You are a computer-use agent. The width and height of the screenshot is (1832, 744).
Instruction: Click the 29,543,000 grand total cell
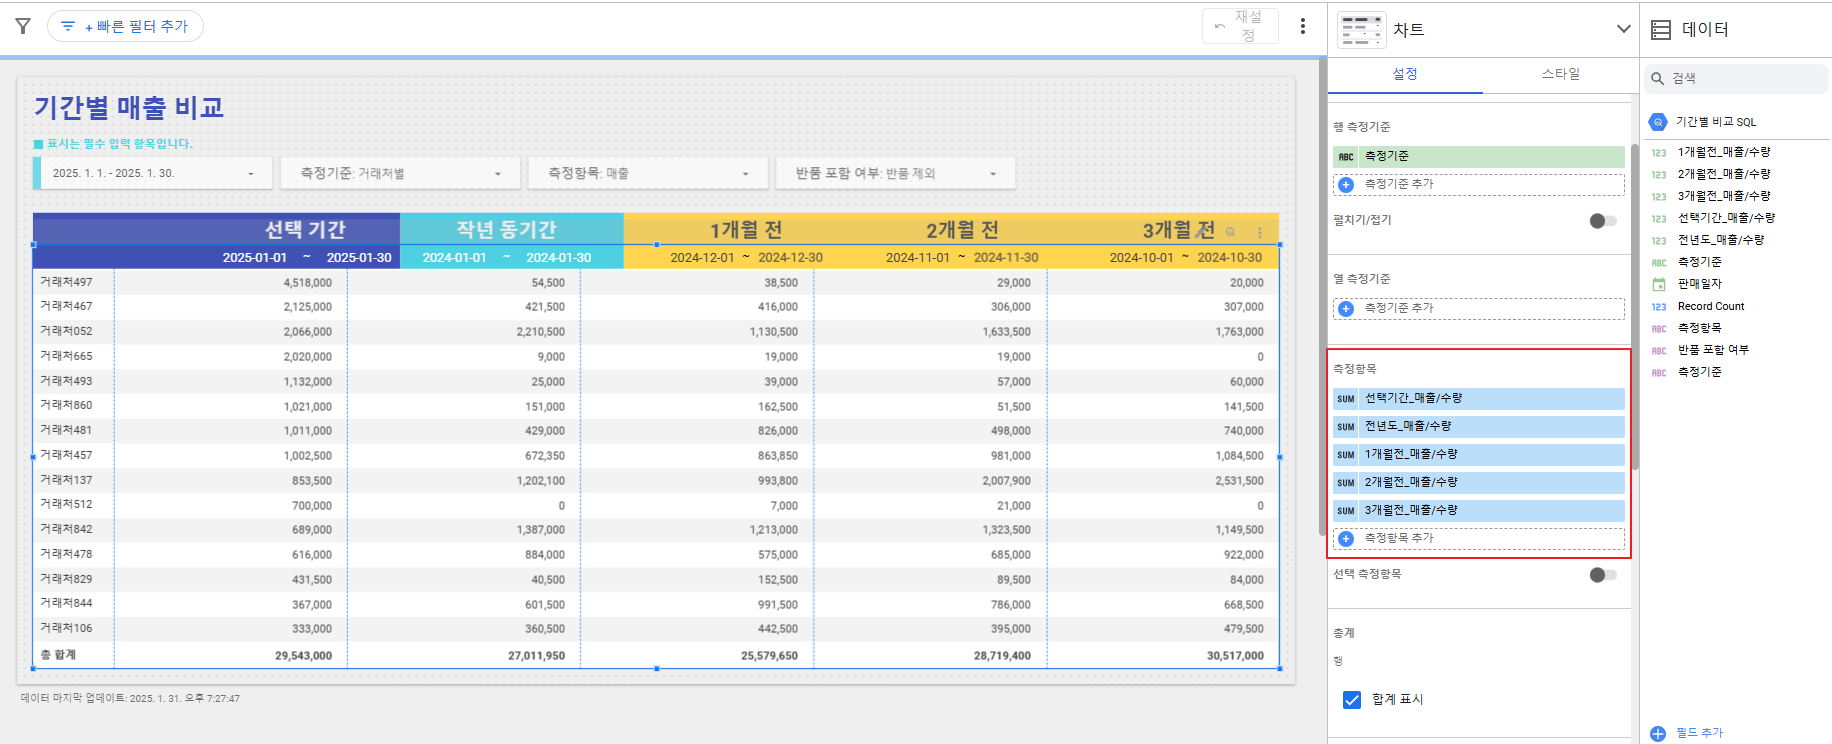click(303, 656)
